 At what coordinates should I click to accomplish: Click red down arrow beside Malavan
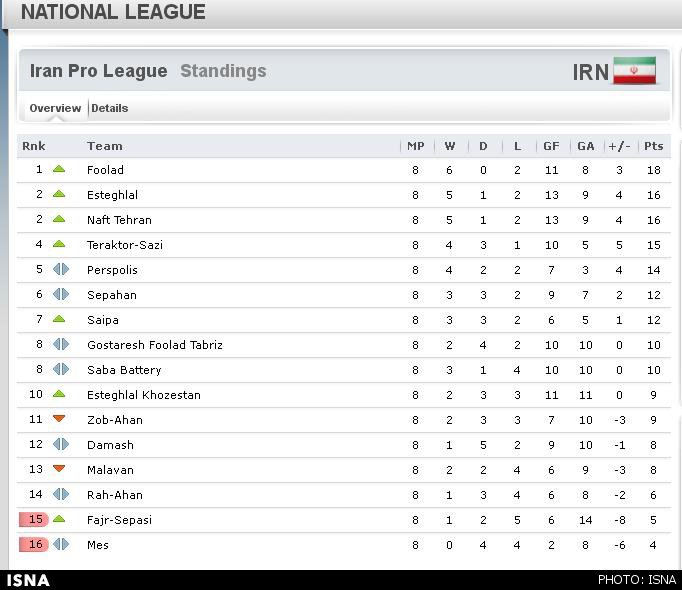point(59,470)
